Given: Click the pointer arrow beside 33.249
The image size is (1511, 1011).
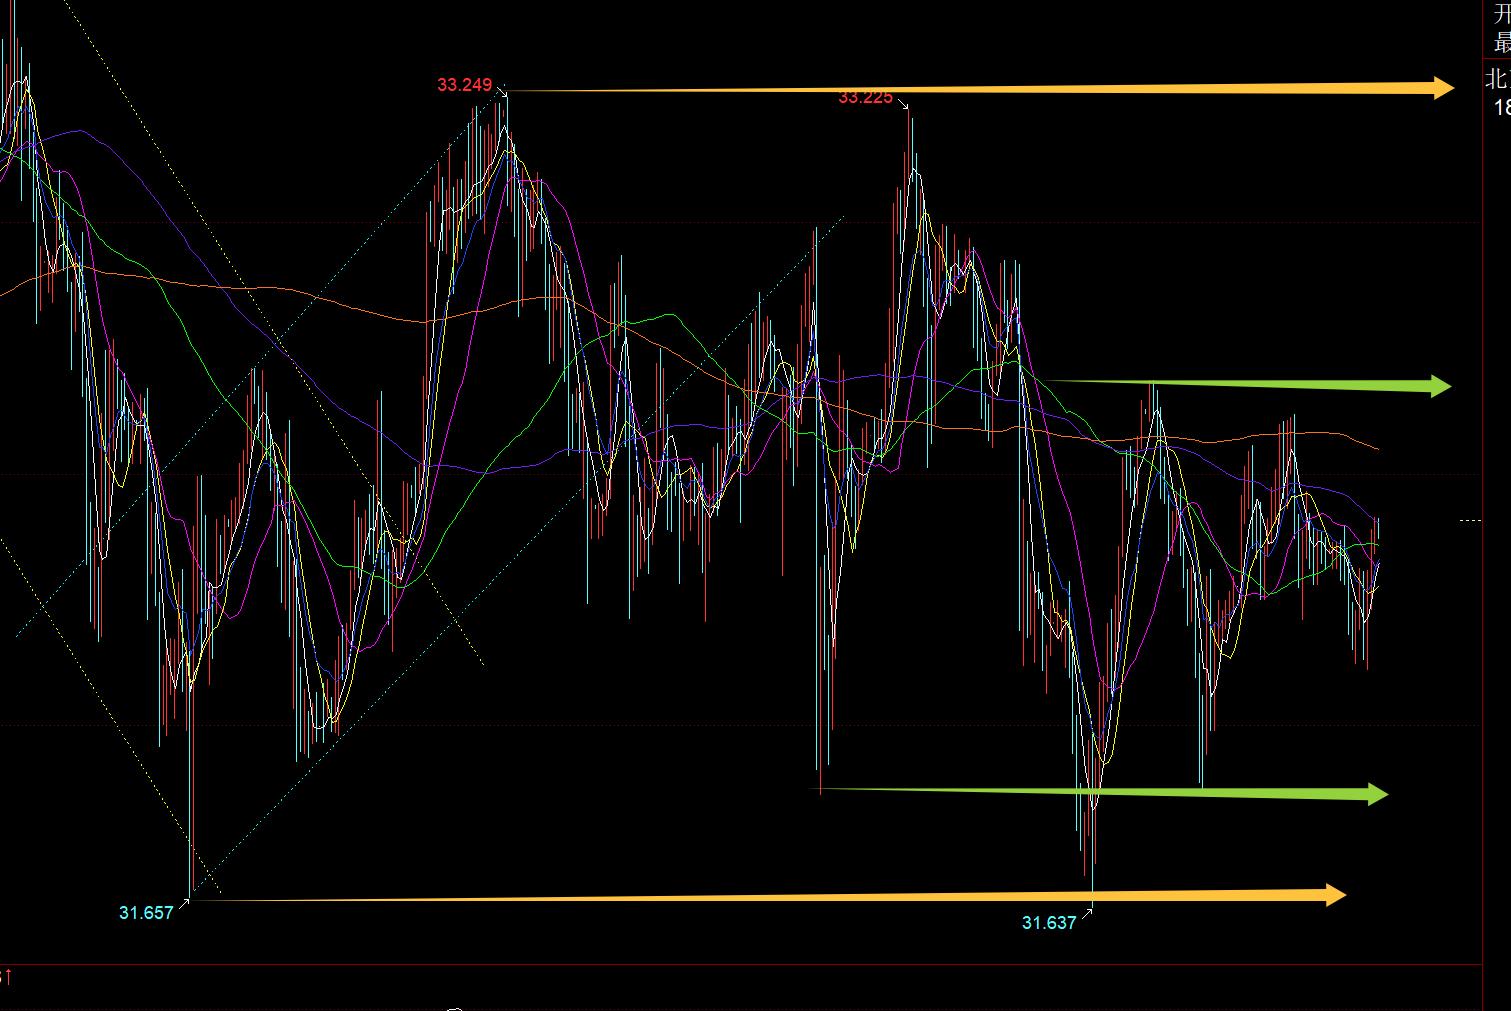Looking at the screenshot, I should 500,88.
